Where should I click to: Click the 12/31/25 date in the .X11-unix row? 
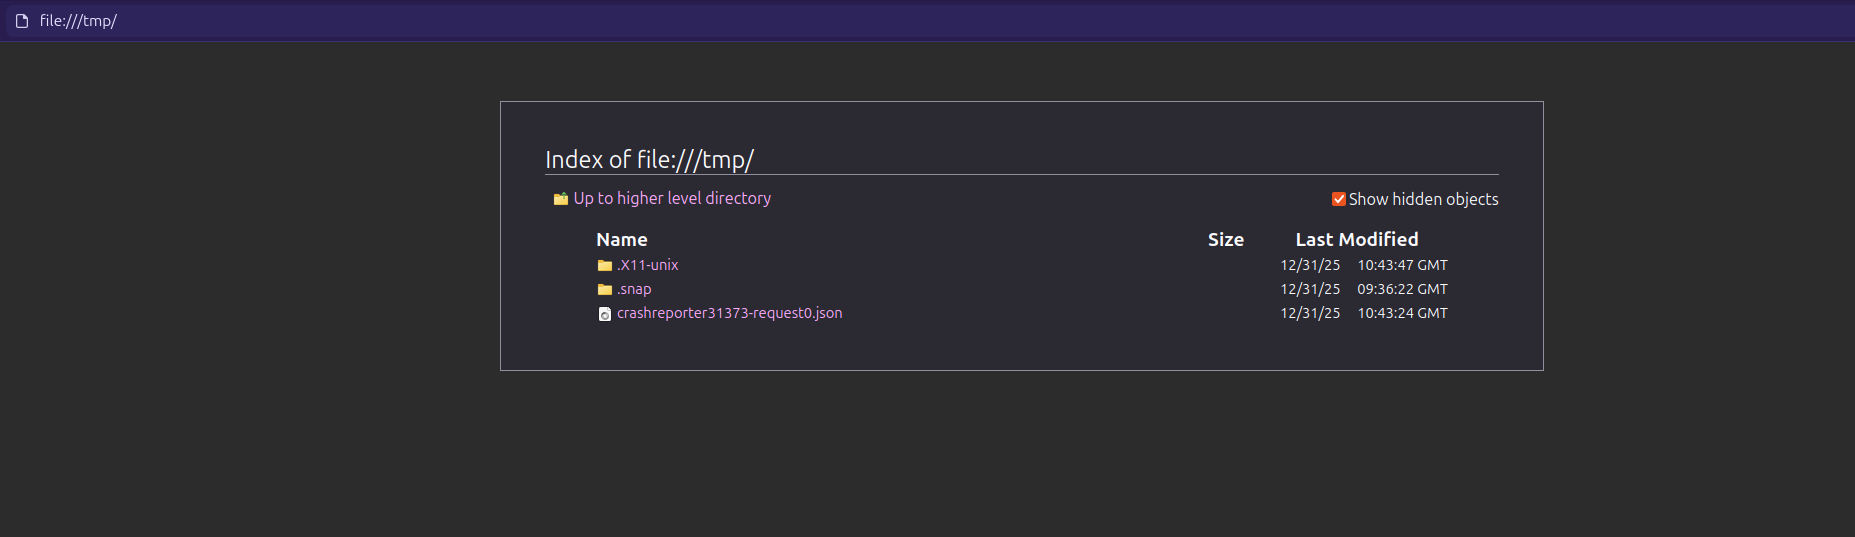click(x=1310, y=265)
